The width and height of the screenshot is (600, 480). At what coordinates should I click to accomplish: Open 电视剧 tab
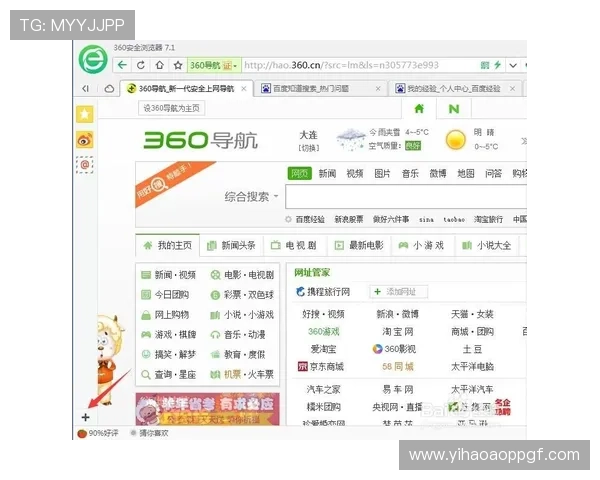294,245
